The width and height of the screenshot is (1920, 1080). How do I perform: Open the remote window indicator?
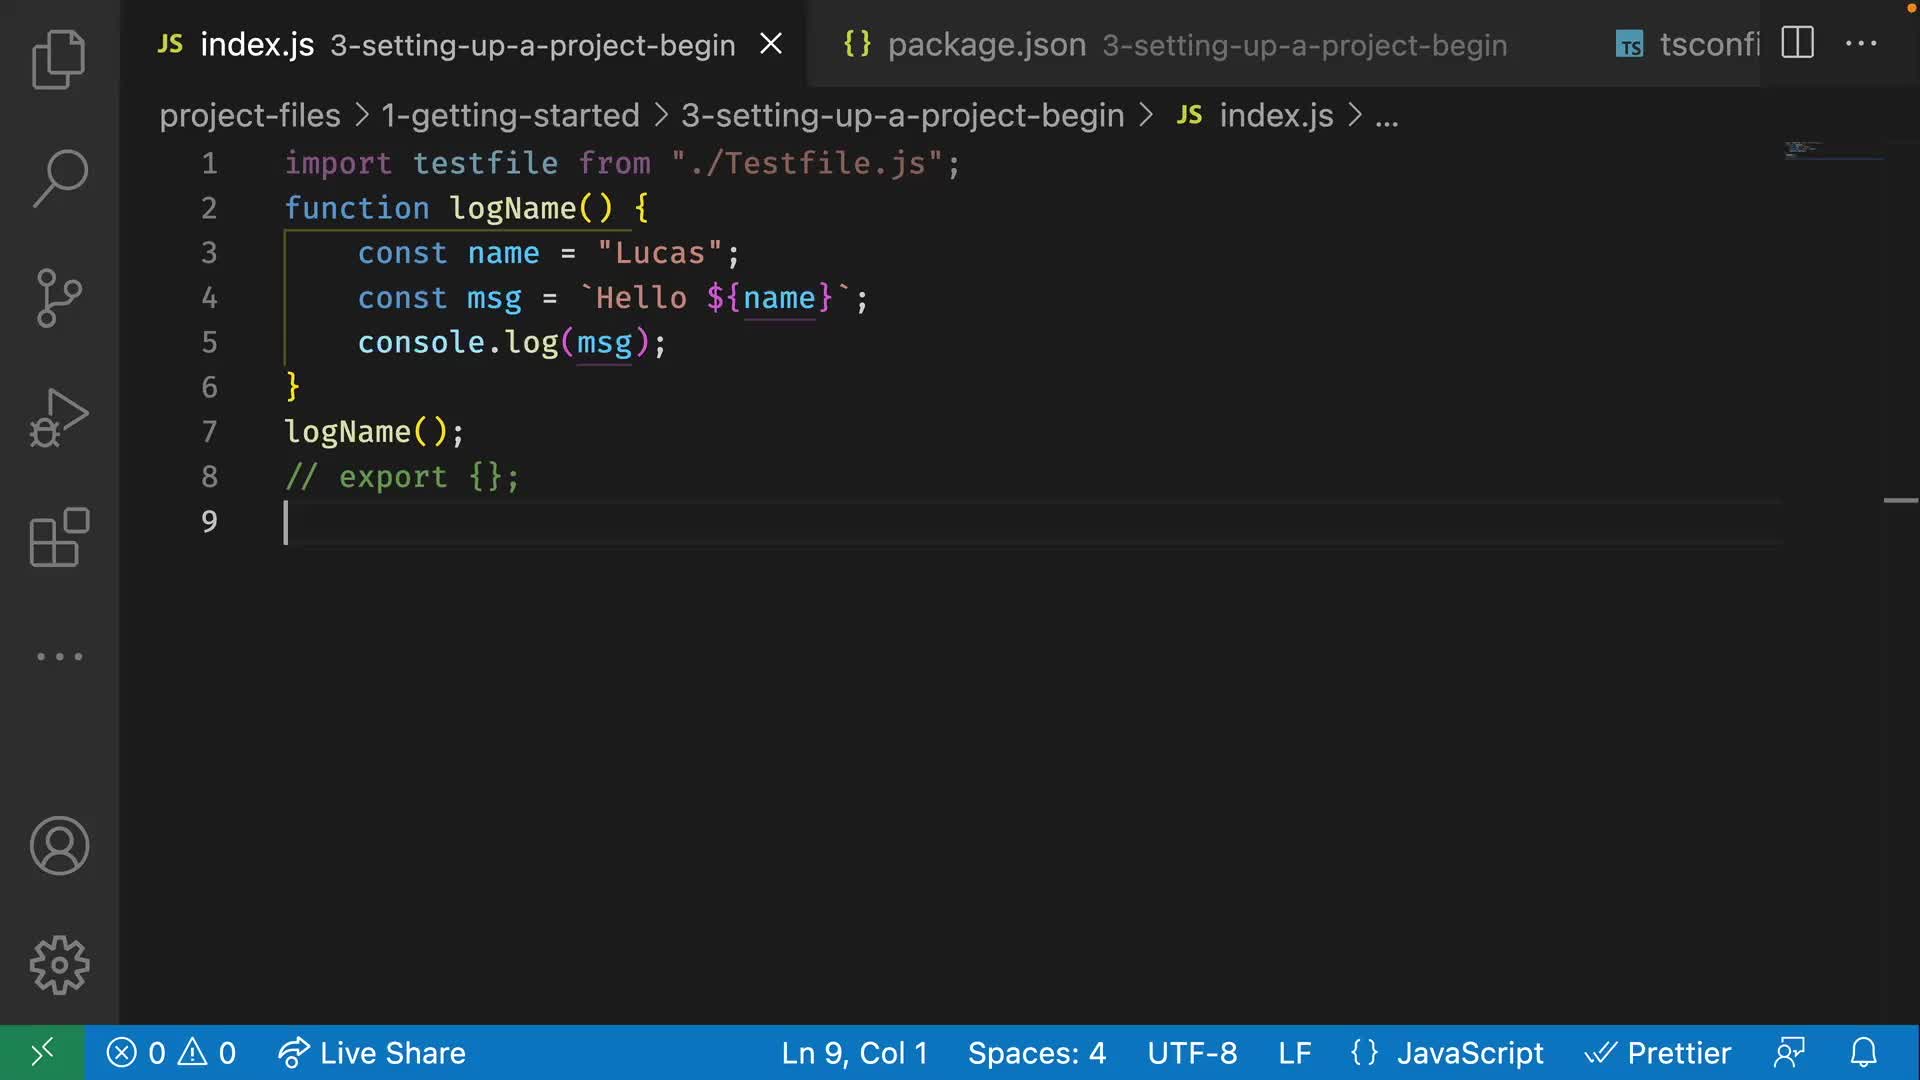[42, 1053]
